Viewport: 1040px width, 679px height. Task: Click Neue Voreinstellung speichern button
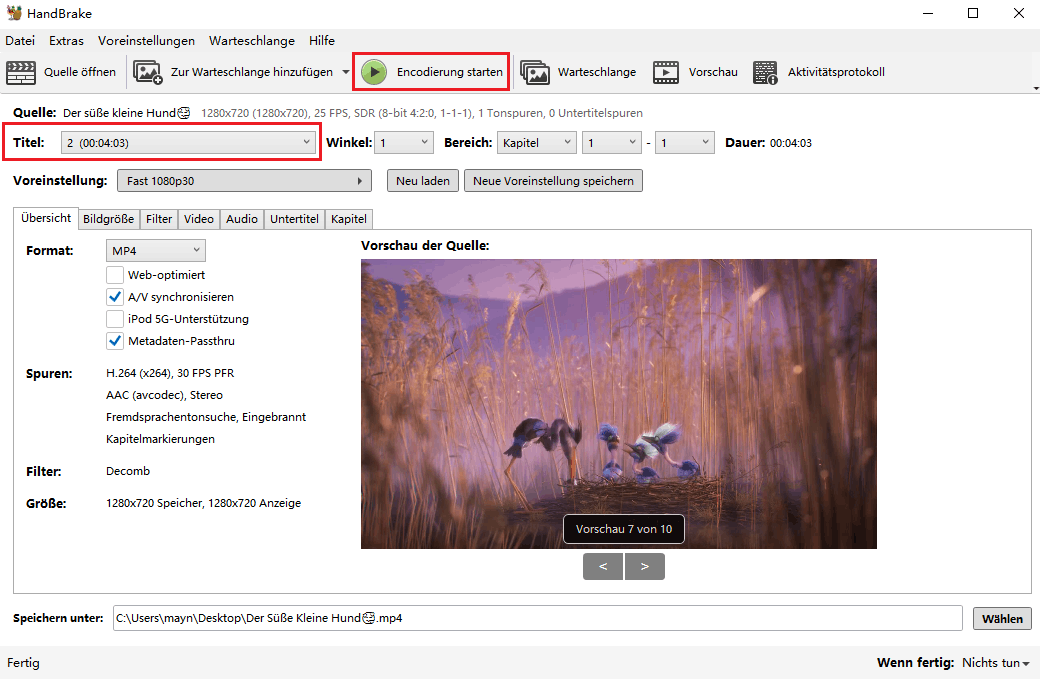[x=553, y=181]
